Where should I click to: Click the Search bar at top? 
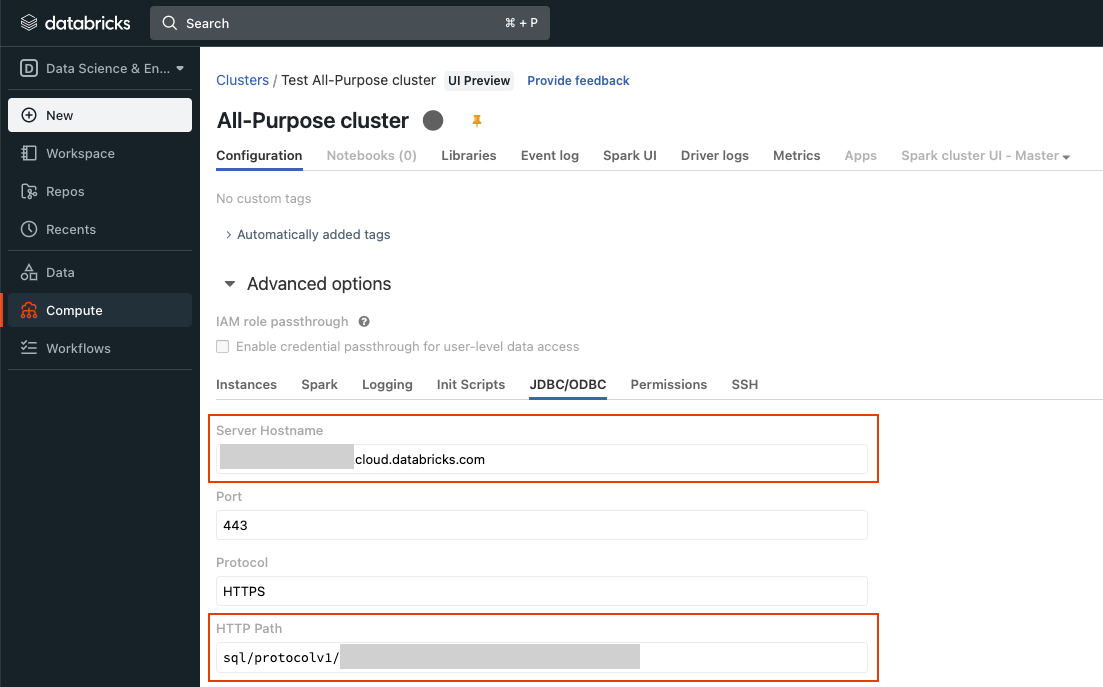pyautogui.click(x=350, y=23)
